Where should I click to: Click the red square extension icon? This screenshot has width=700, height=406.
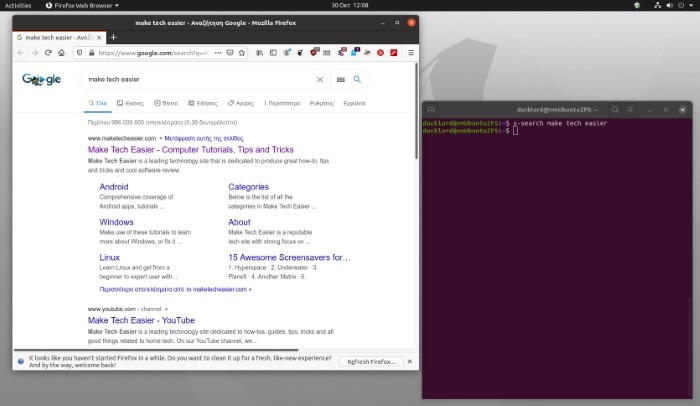pos(394,53)
